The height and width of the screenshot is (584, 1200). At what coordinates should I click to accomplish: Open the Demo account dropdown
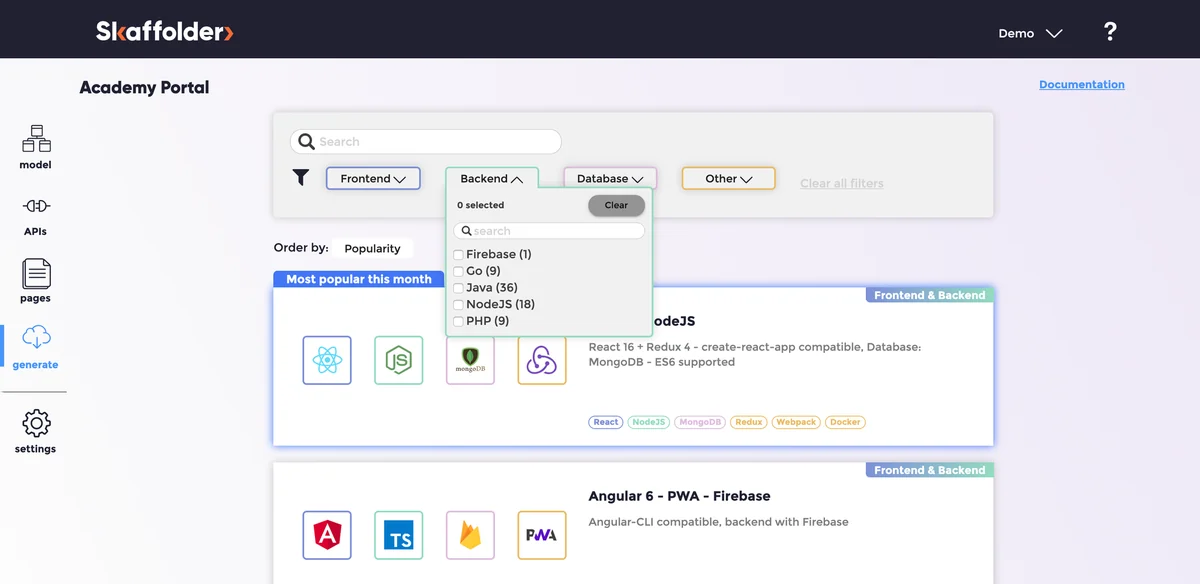point(1030,33)
